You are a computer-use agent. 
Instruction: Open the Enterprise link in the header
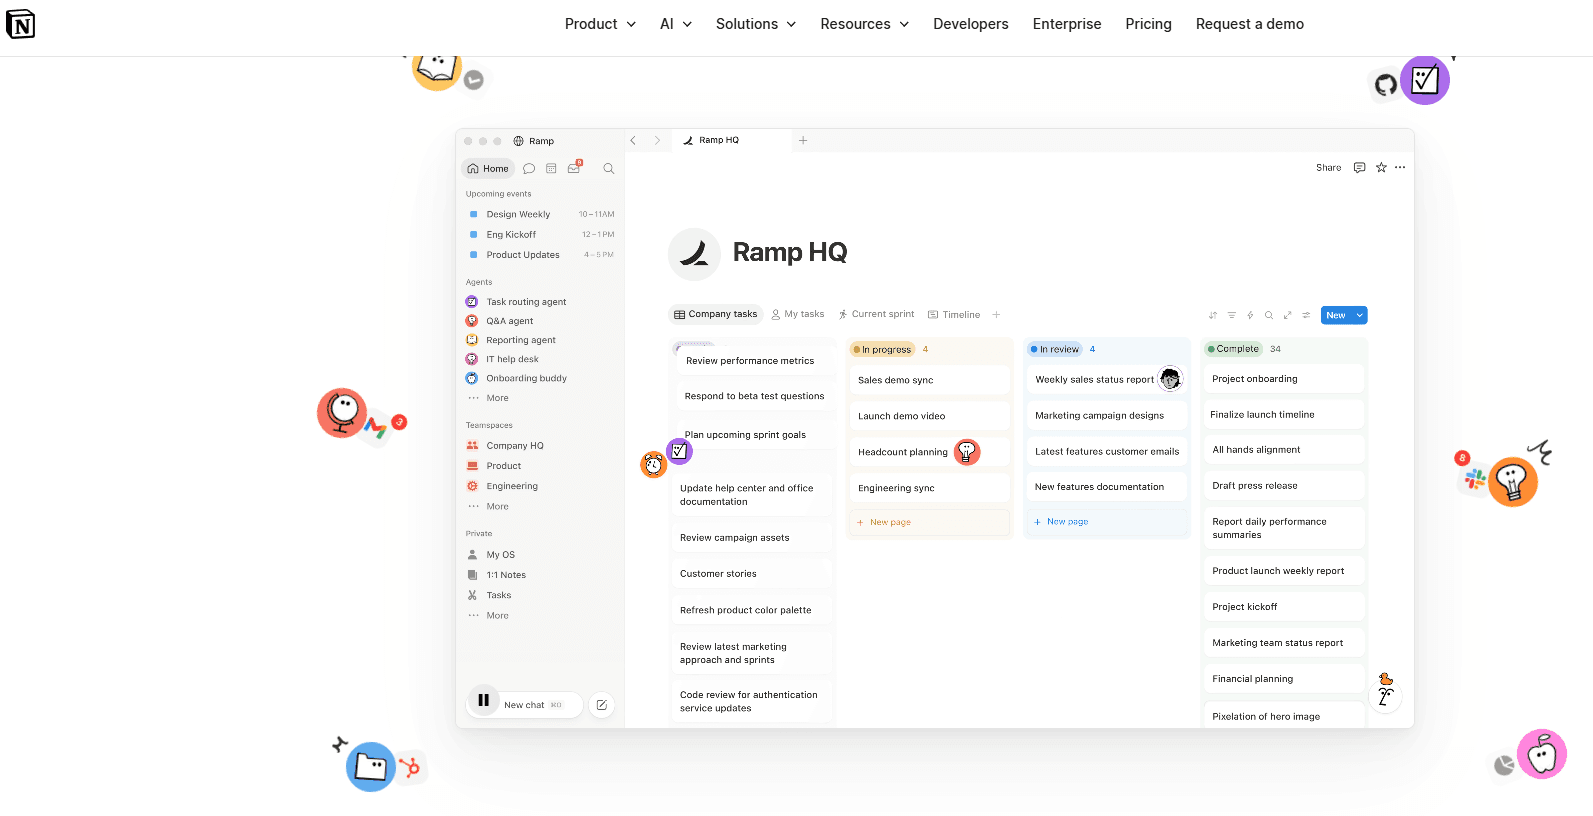point(1067,24)
